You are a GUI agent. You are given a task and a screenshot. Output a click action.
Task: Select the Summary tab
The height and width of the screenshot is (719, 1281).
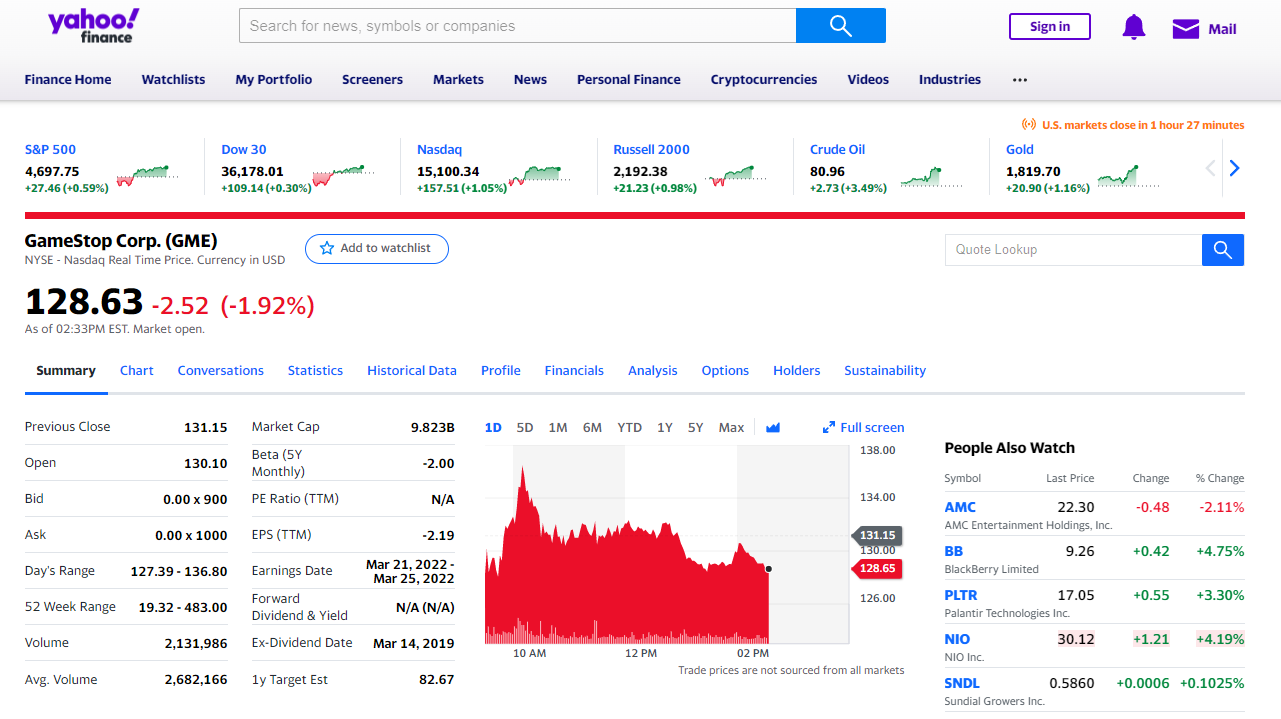[x=66, y=371]
